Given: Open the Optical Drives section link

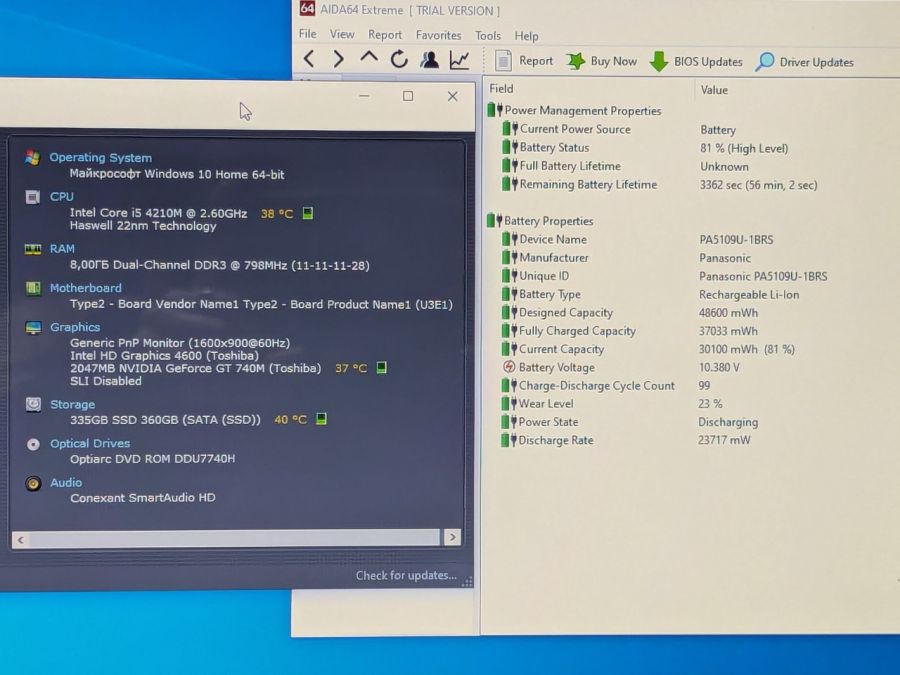Looking at the screenshot, I should pyautogui.click(x=90, y=443).
